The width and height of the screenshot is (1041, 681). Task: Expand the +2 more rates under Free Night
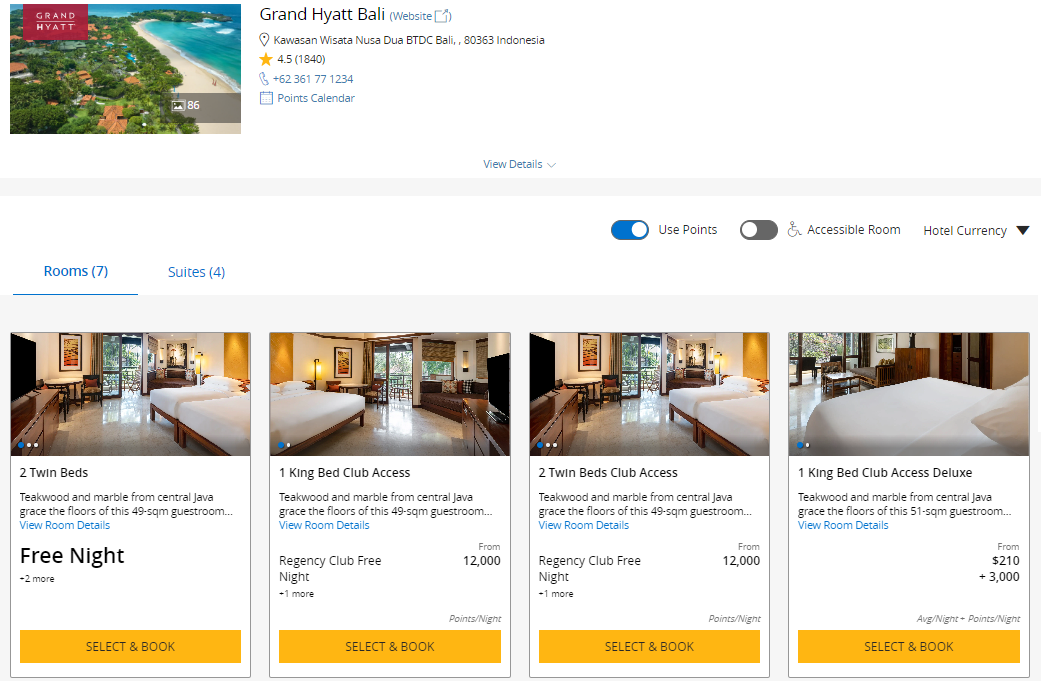(36, 578)
